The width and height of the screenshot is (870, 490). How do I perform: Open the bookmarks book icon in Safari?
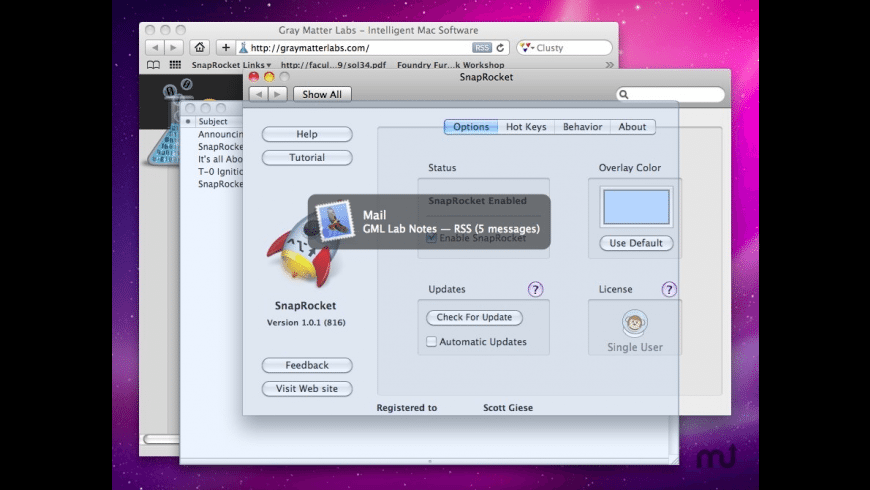click(153, 65)
